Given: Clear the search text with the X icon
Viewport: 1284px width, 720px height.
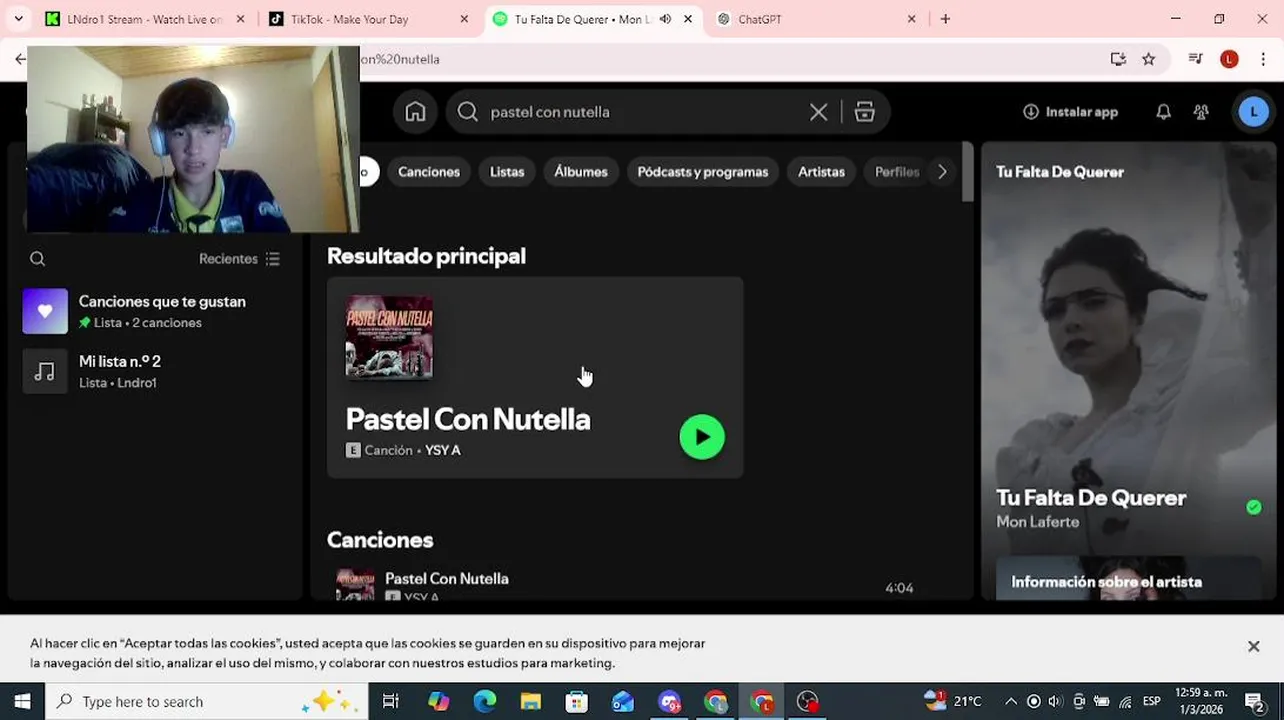Looking at the screenshot, I should (818, 112).
